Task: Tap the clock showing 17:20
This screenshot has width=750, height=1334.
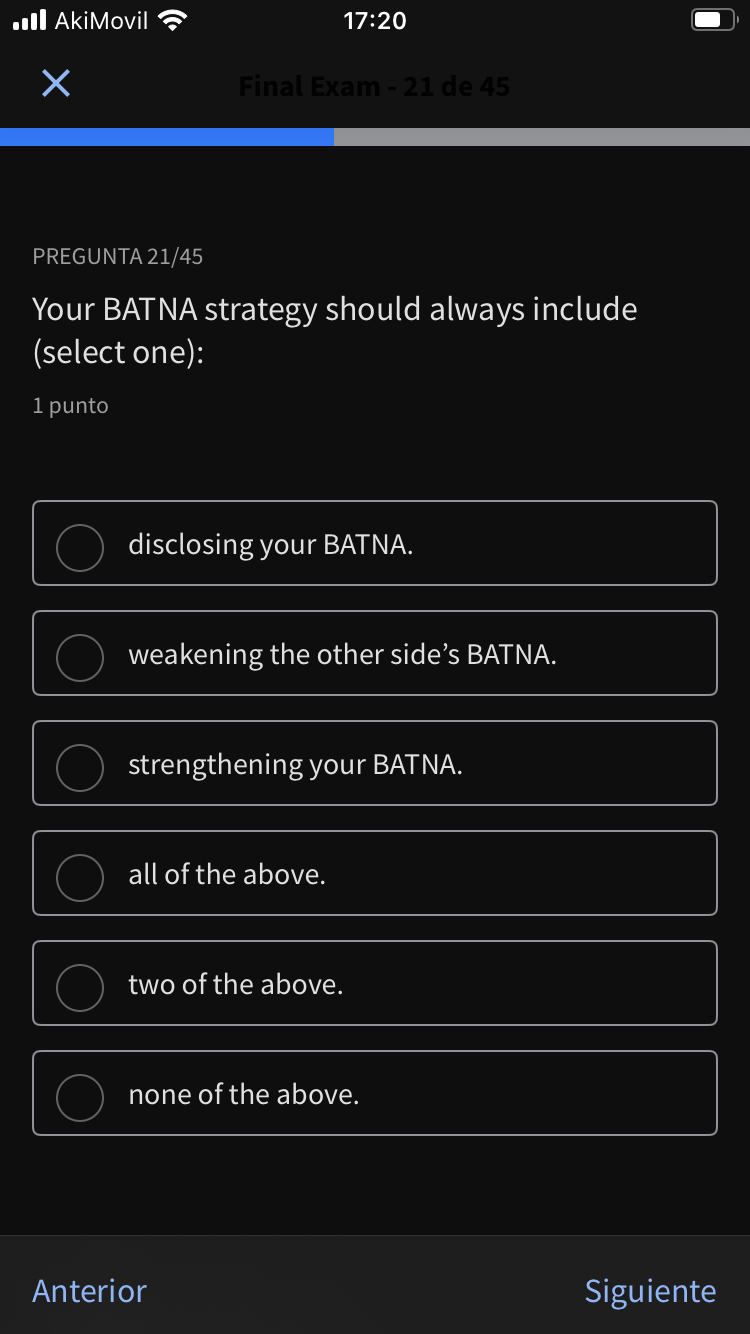Action: coord(374,20)
